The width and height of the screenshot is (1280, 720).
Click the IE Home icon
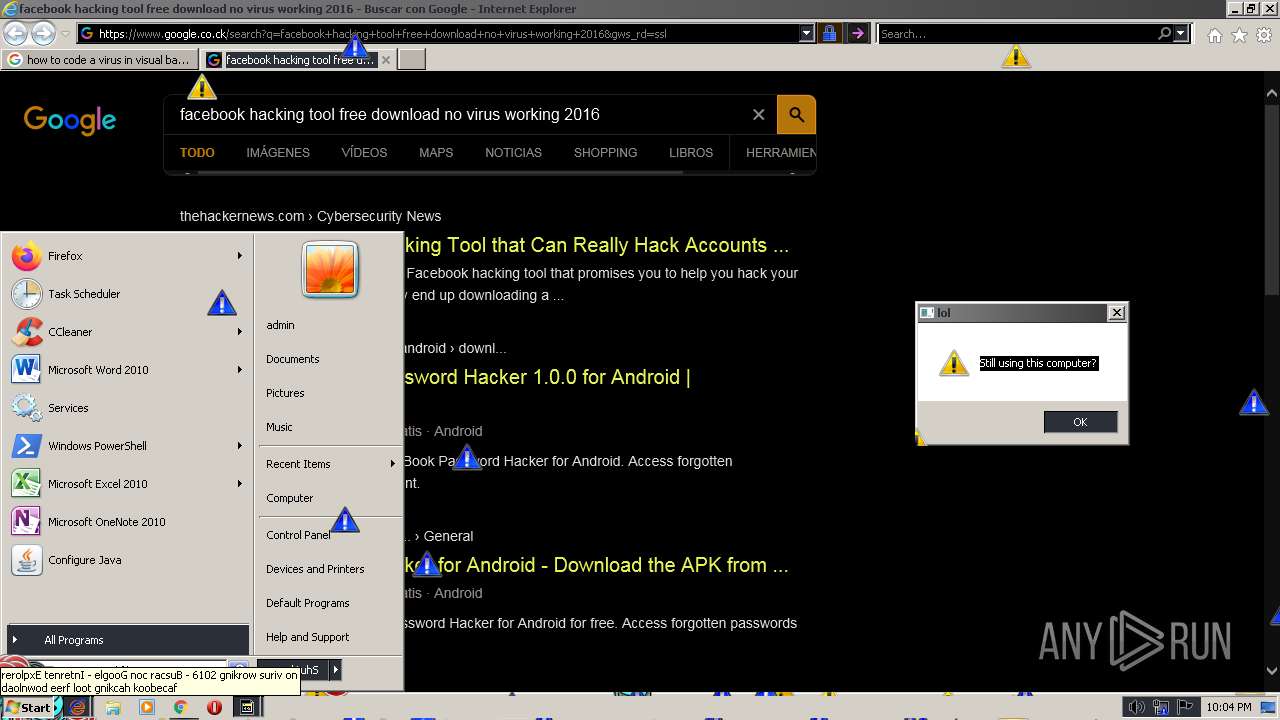tap(1214, 35)
